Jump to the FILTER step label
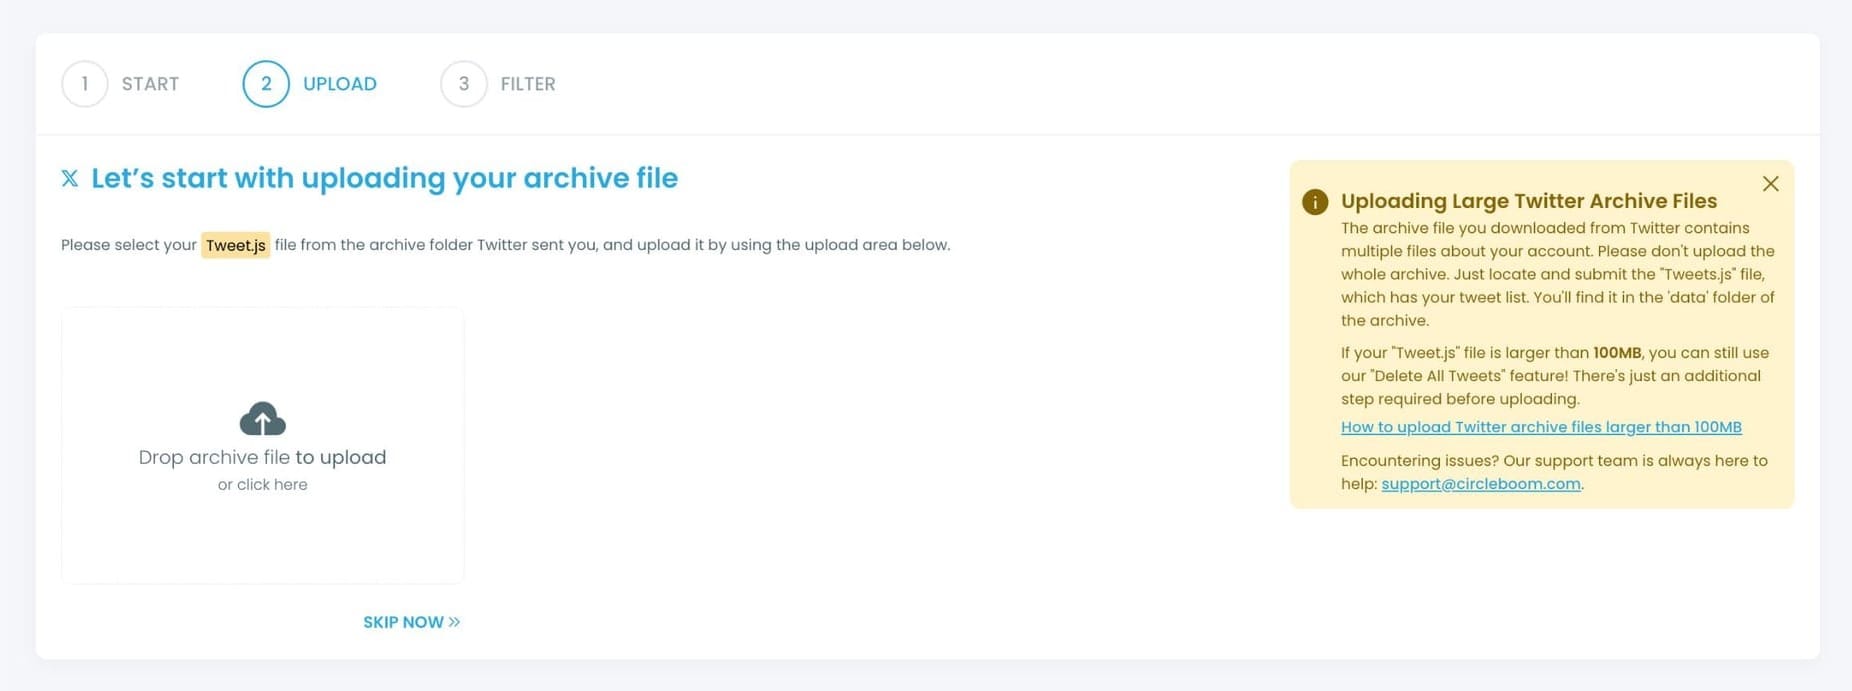The height and width of the screenshot is (691, 1852). coord(528,84)
